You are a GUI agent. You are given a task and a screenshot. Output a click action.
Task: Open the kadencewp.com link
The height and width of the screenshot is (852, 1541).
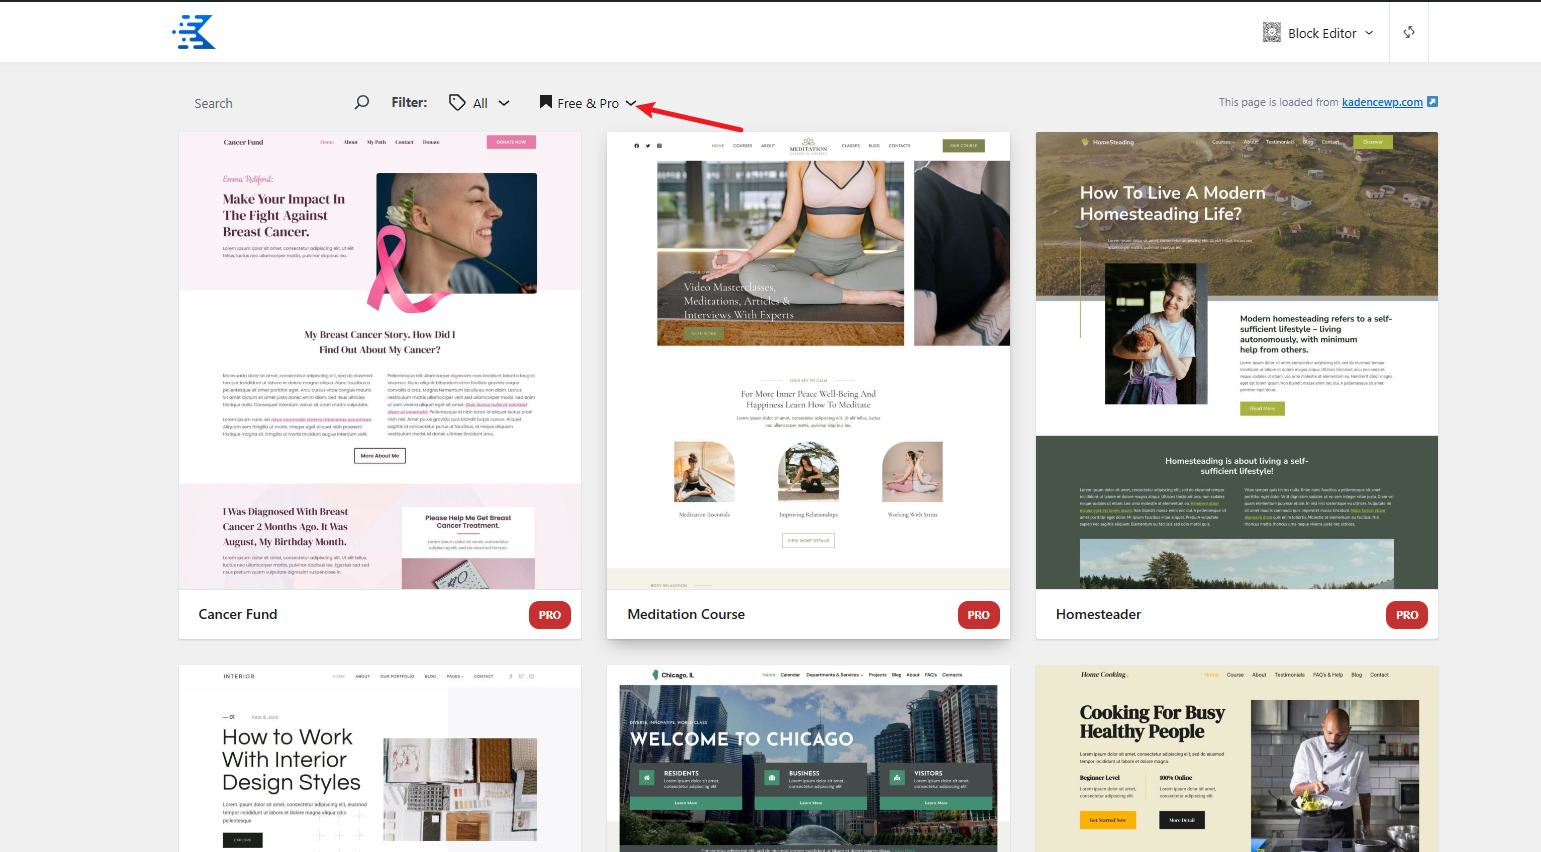point(1382,102)
